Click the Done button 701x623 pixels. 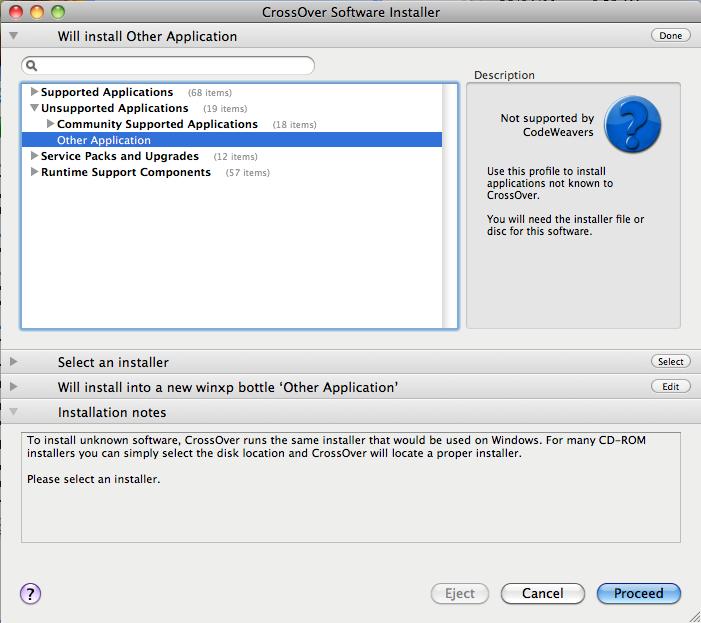click(670, 35)
